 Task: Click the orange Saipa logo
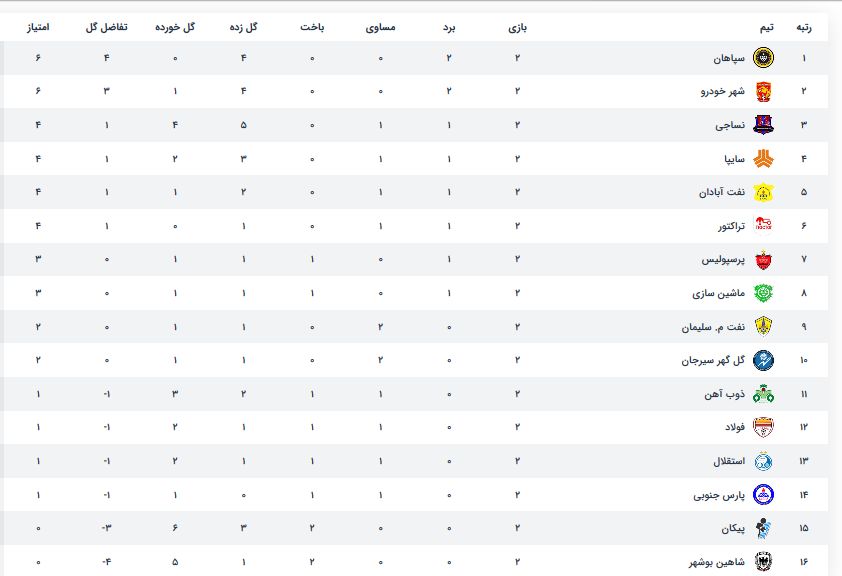click(x=763, y=159)
